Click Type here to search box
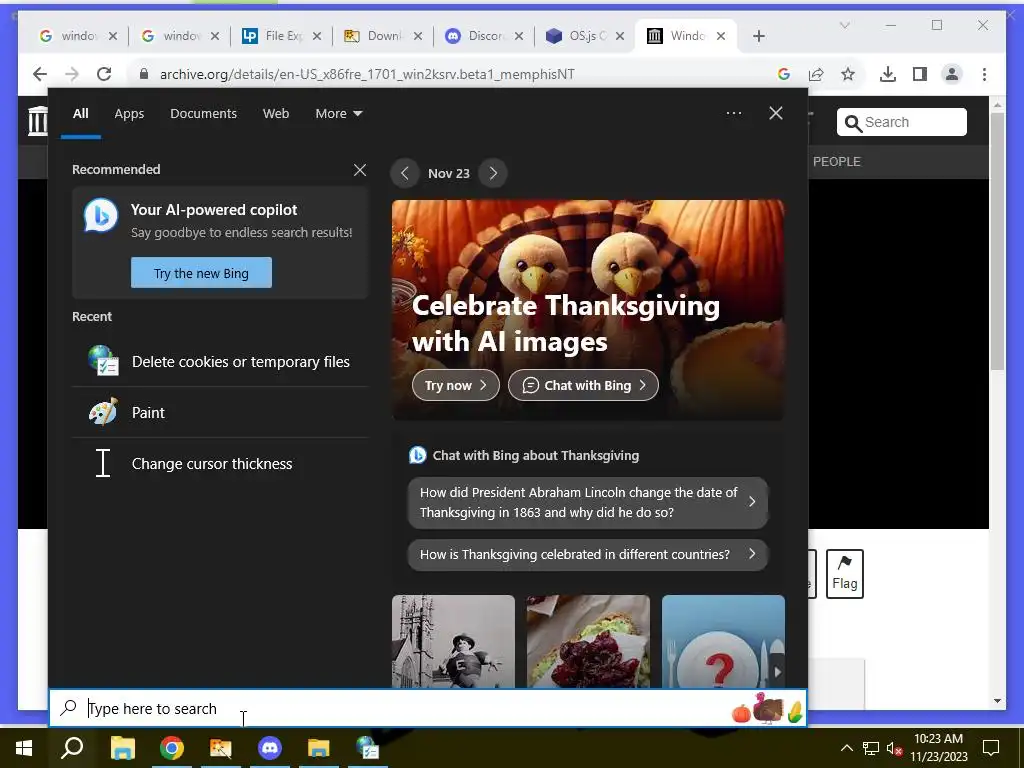 point(428,709)
